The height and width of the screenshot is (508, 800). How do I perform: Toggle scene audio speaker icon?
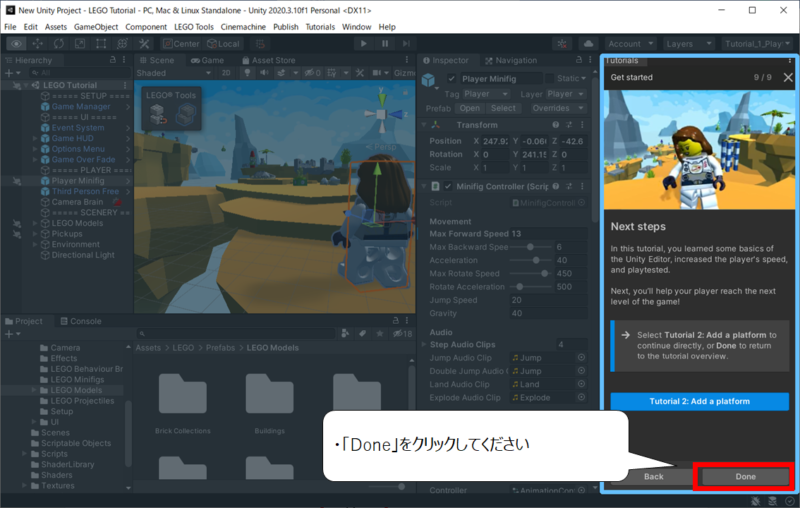(264, 73)
